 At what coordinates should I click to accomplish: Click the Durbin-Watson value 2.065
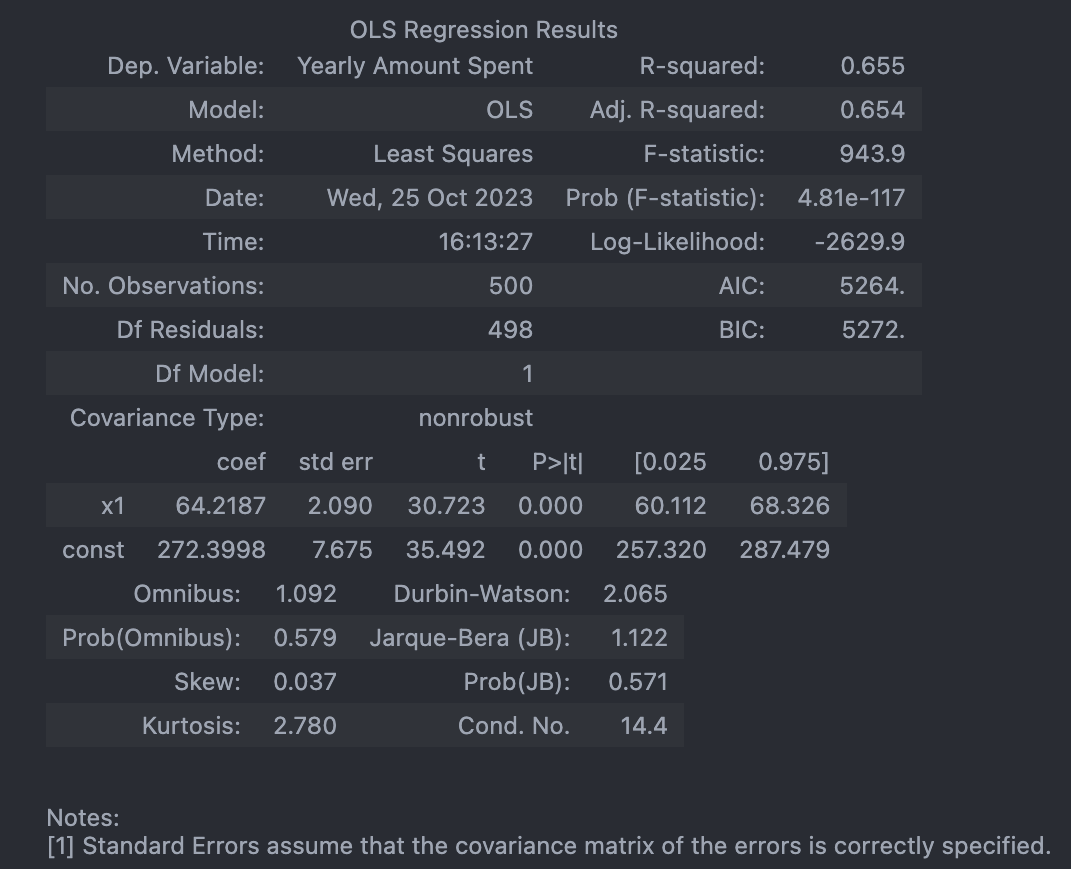[635, 594]
